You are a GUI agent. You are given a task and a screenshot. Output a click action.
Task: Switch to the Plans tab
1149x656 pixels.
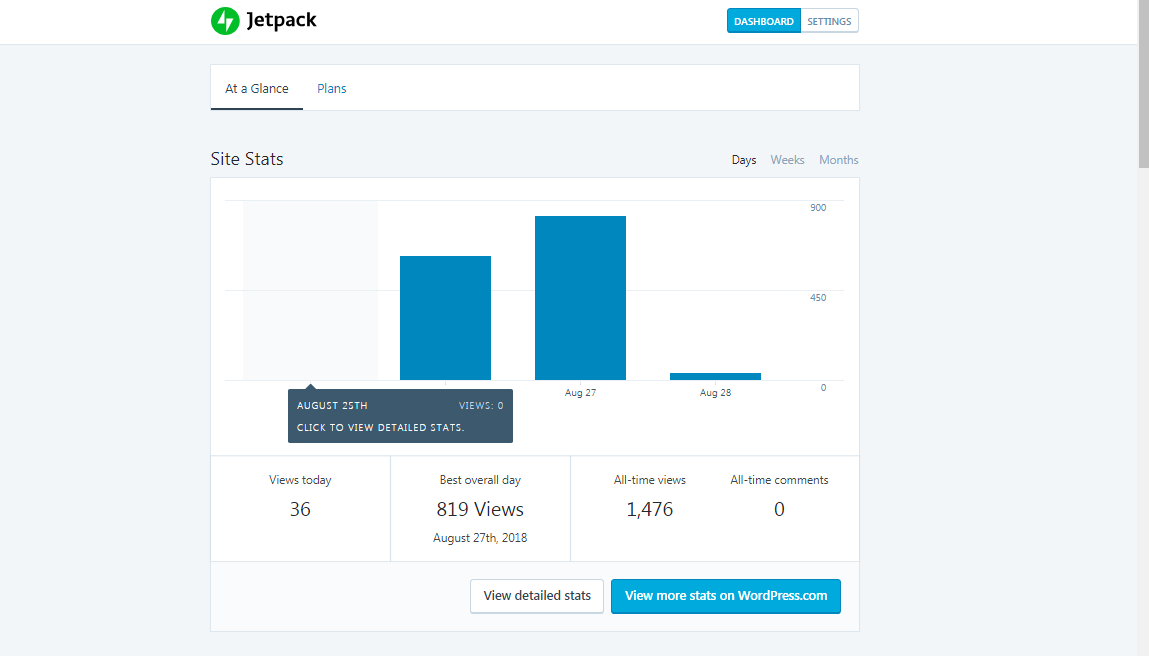pos(331,88)
